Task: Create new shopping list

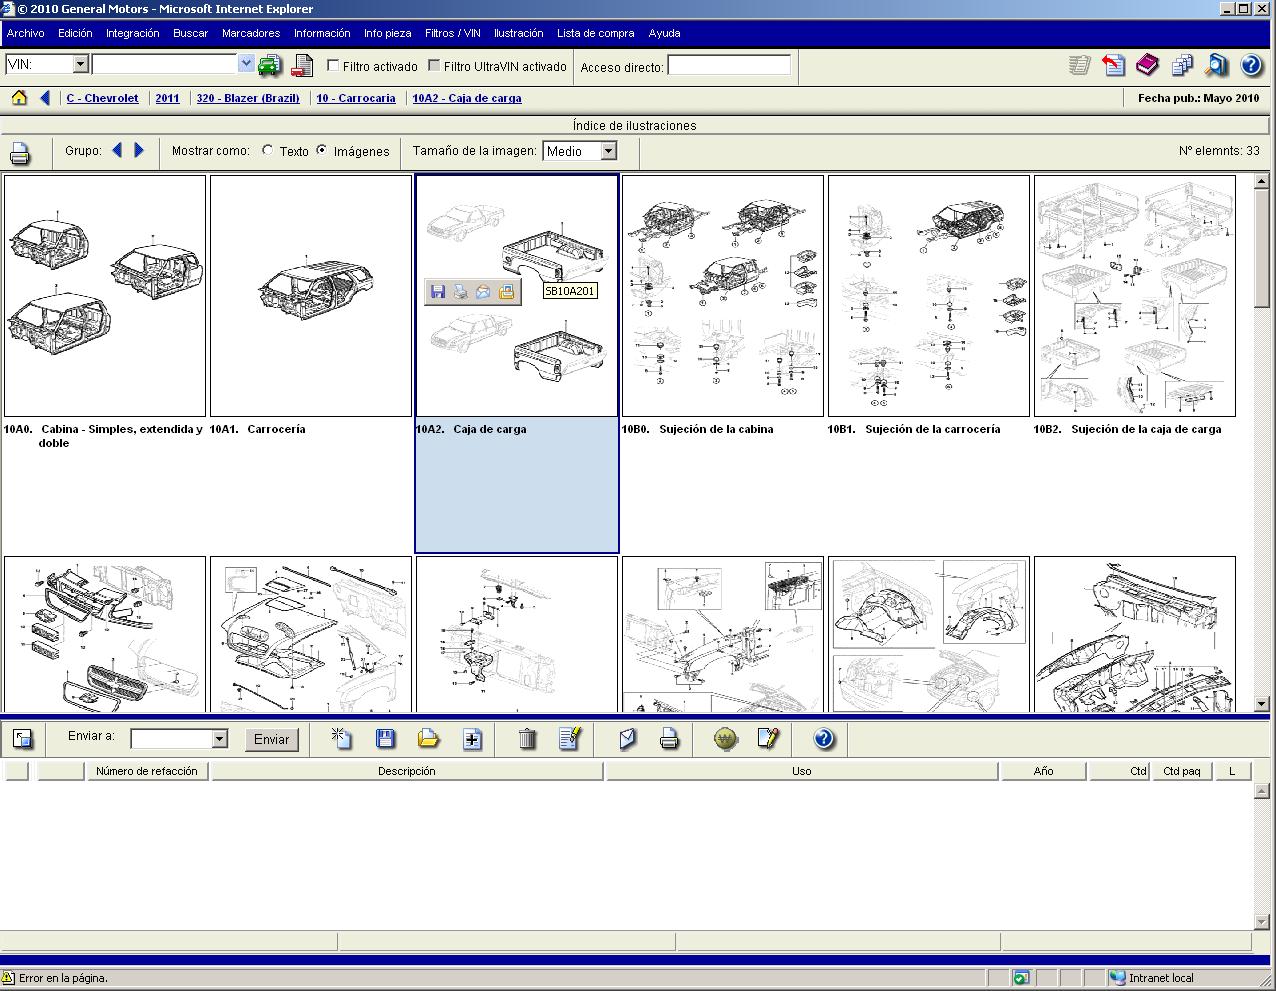Action: pos(341,739)
